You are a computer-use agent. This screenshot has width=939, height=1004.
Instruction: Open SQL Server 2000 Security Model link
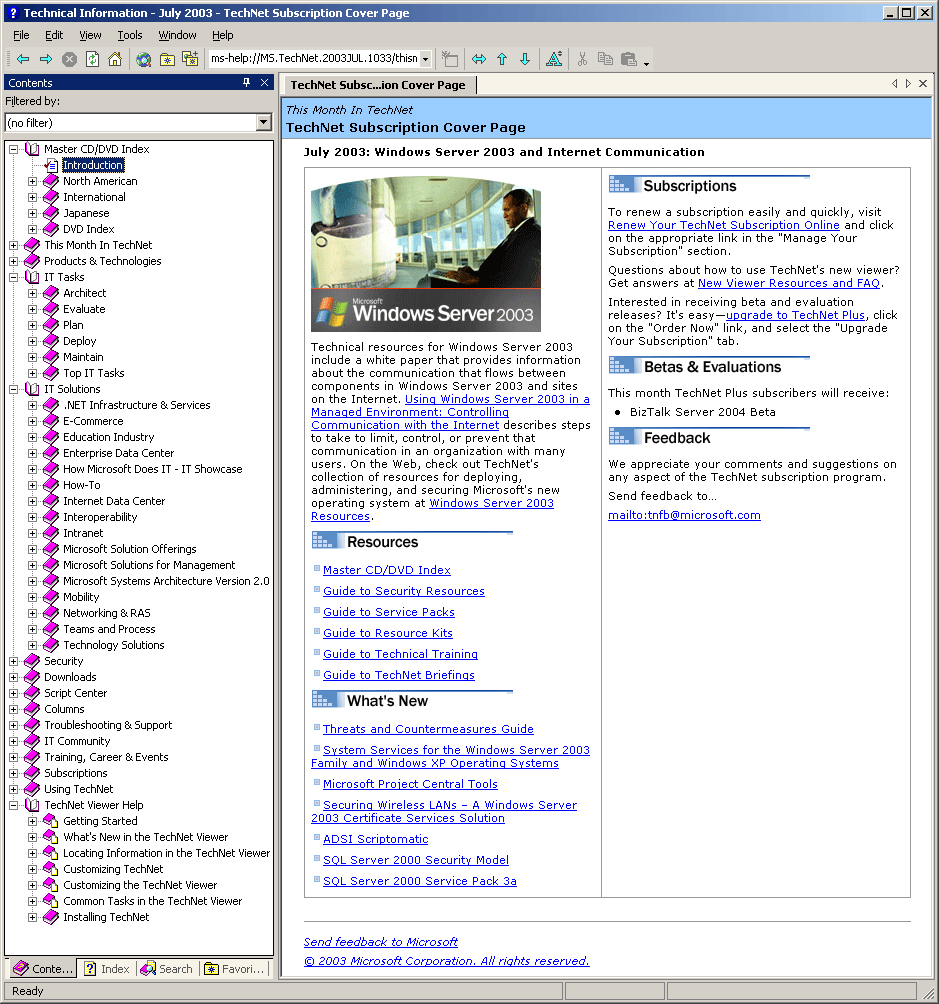coord(416,860)
